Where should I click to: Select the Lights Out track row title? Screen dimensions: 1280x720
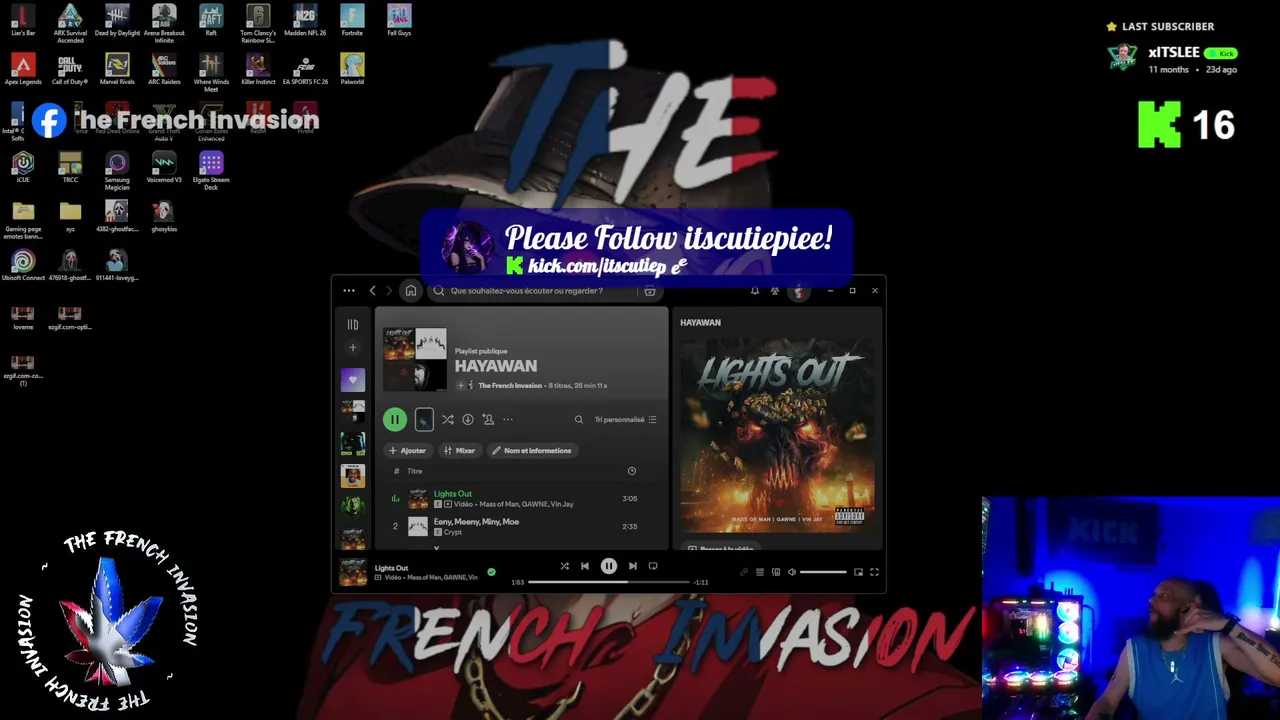(x=452, y=493)
